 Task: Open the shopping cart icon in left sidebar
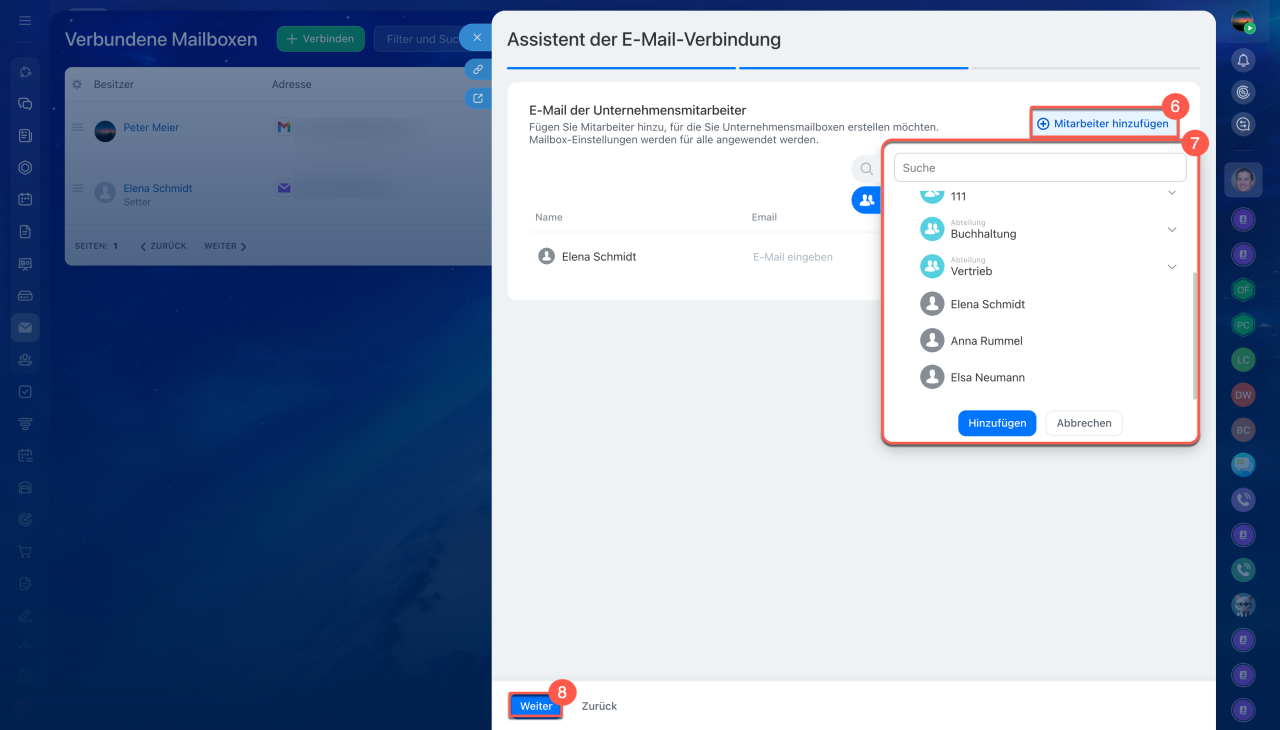coord(25,551)
